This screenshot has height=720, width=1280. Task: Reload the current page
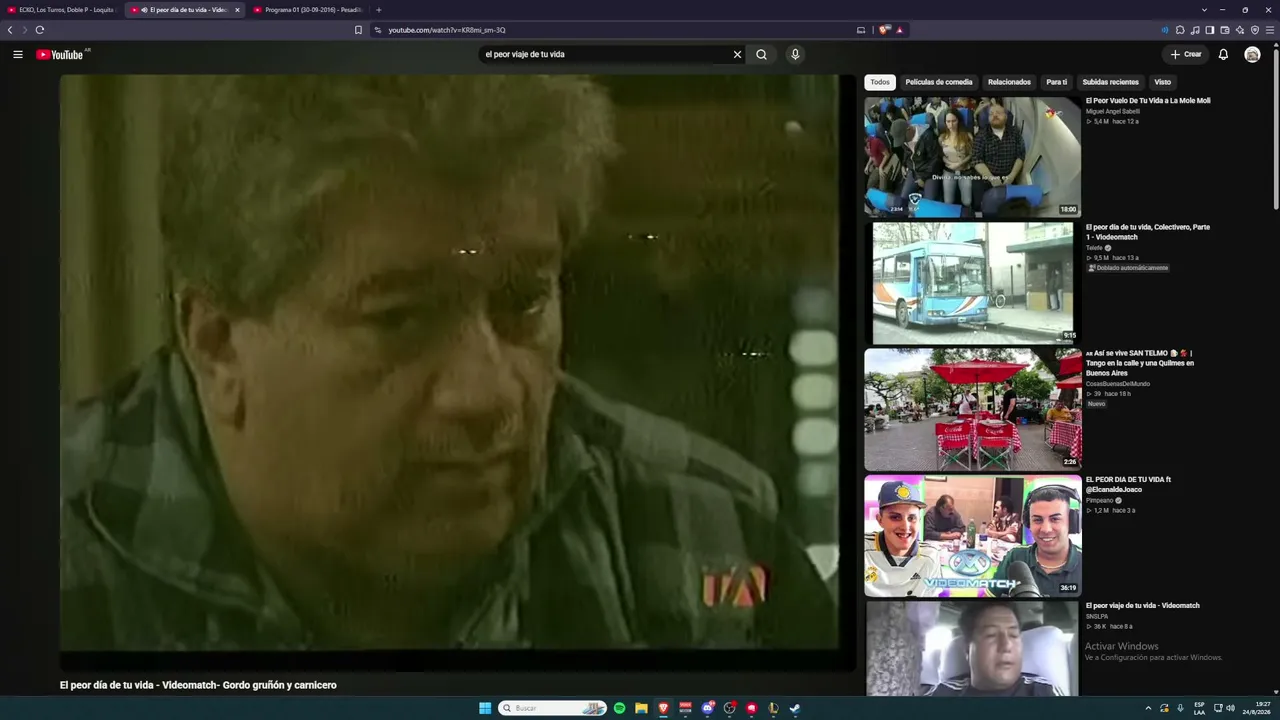pos(40,30)
